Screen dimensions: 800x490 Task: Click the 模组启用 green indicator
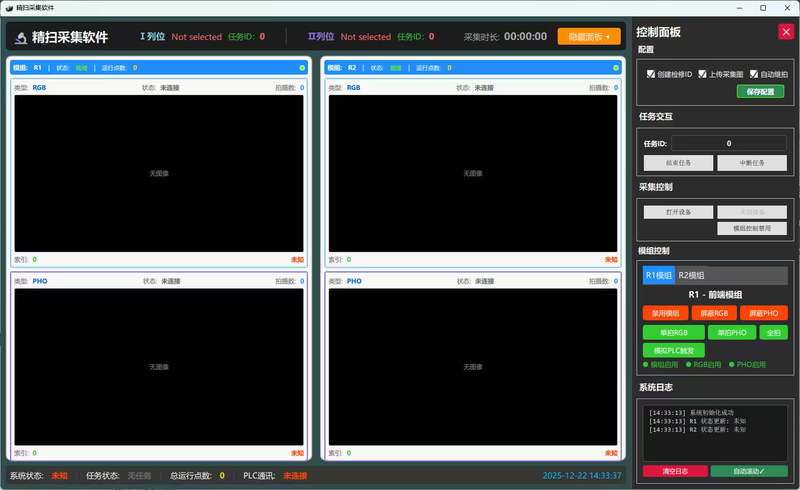click(646, 364)
